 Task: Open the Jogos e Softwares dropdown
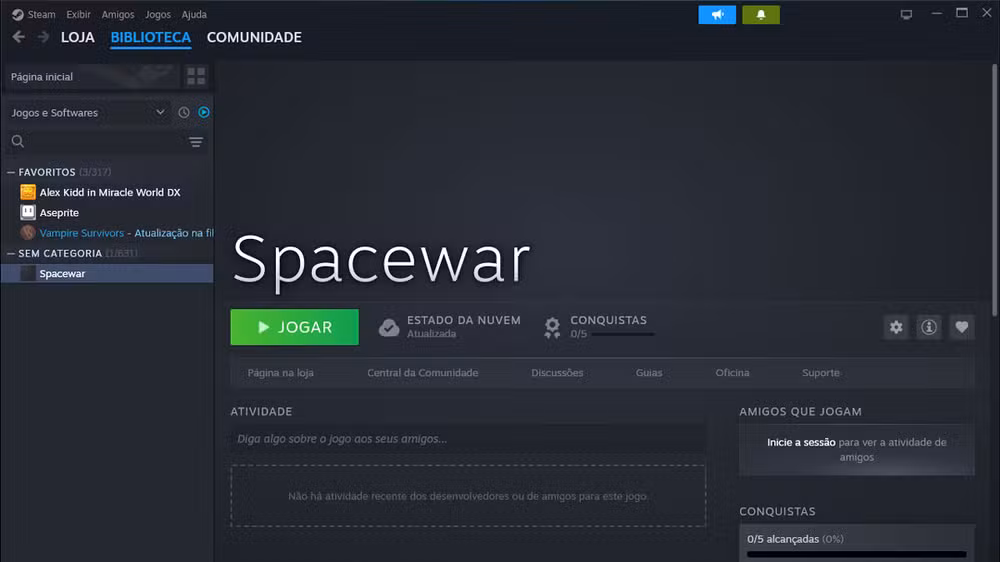88,112
